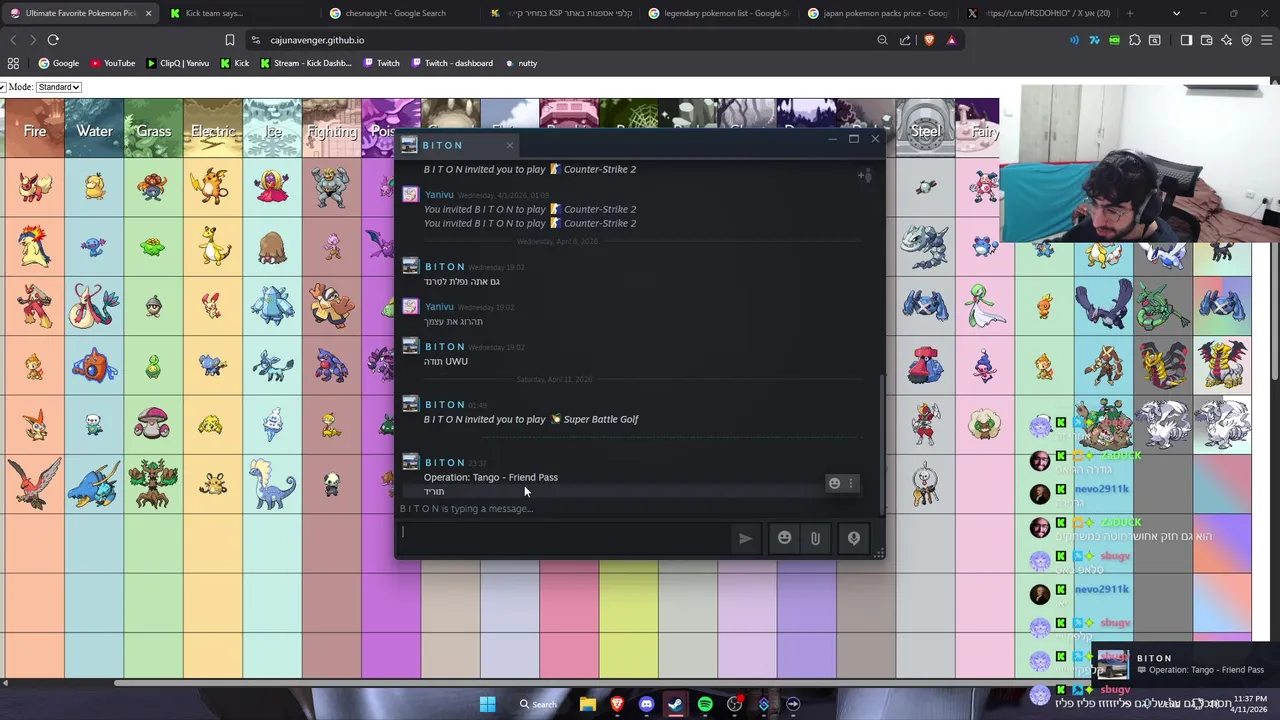
Task: Start voice chat with BITON
Action: point(853,538)
